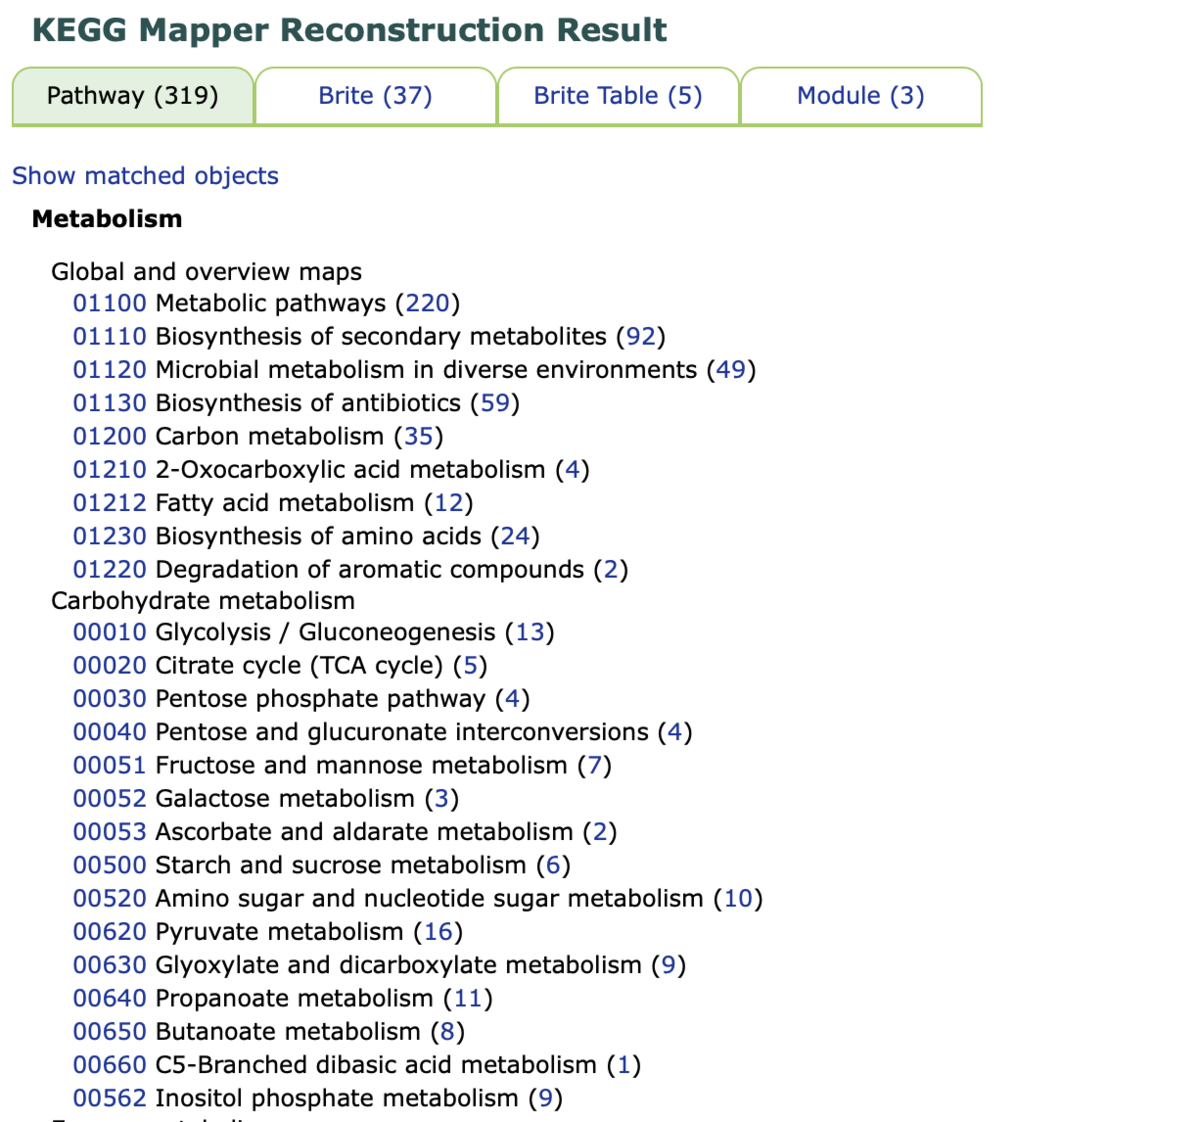
Task: Click count 9 for Inositol phosphate metabolism
Action: click(x=546, y=1098)
